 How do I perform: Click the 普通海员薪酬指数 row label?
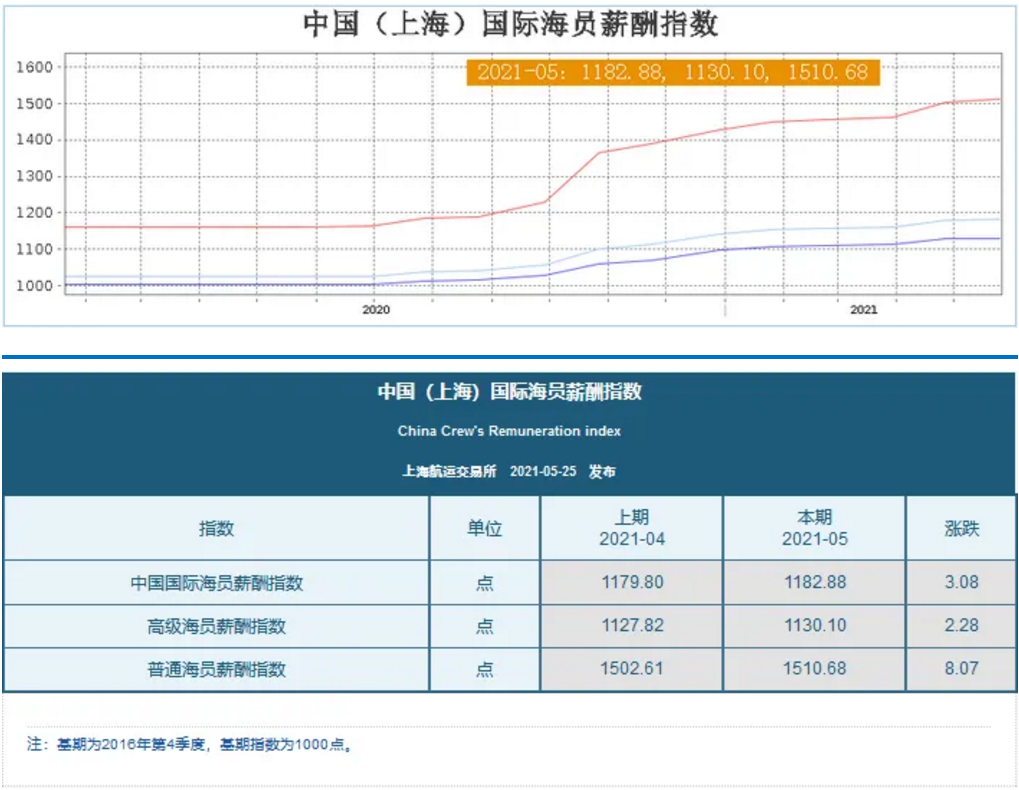(x=216, y=669)
